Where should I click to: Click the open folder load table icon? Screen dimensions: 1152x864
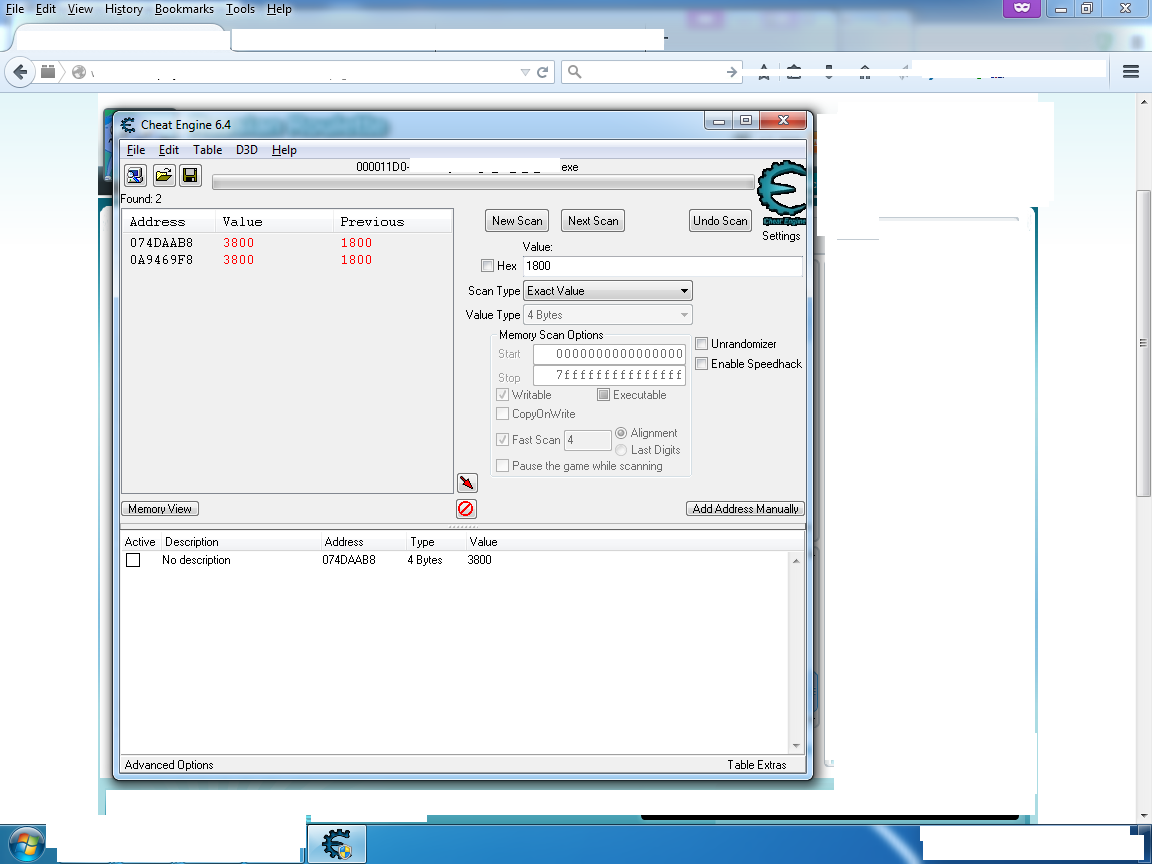163,176
